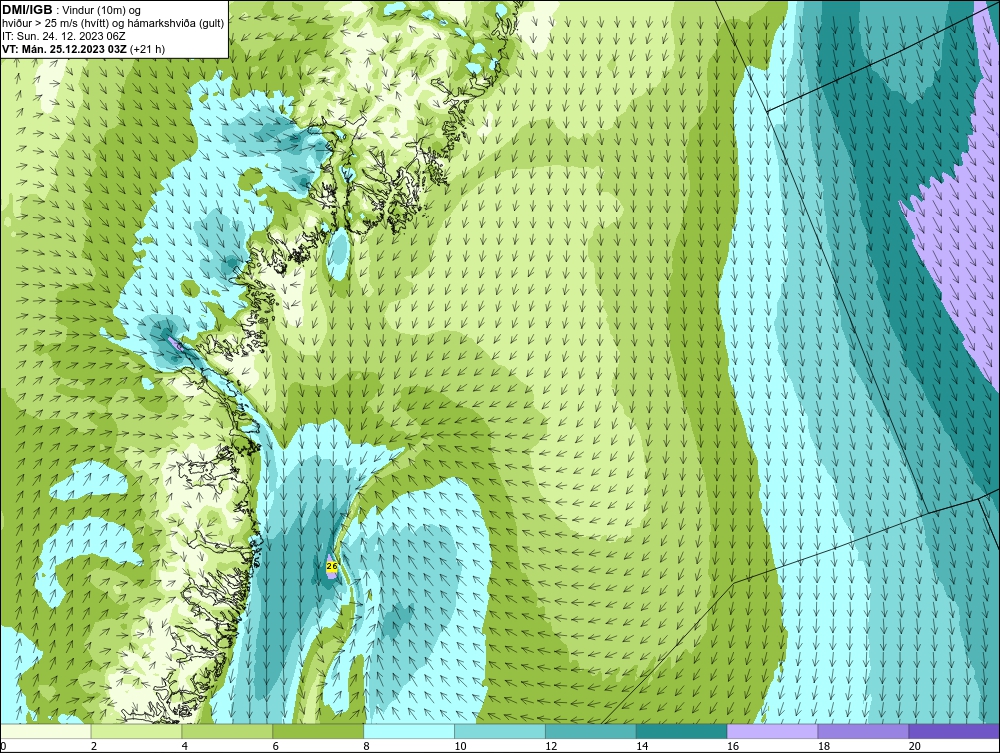This screenshot has height=753, width=1000.
Task: Click the legend scale label '6'
Action: pos(276,746)
